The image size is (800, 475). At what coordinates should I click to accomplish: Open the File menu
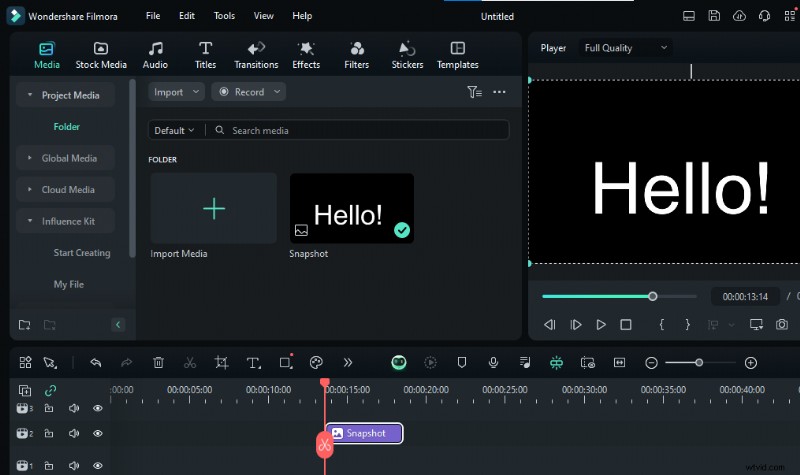153,16
